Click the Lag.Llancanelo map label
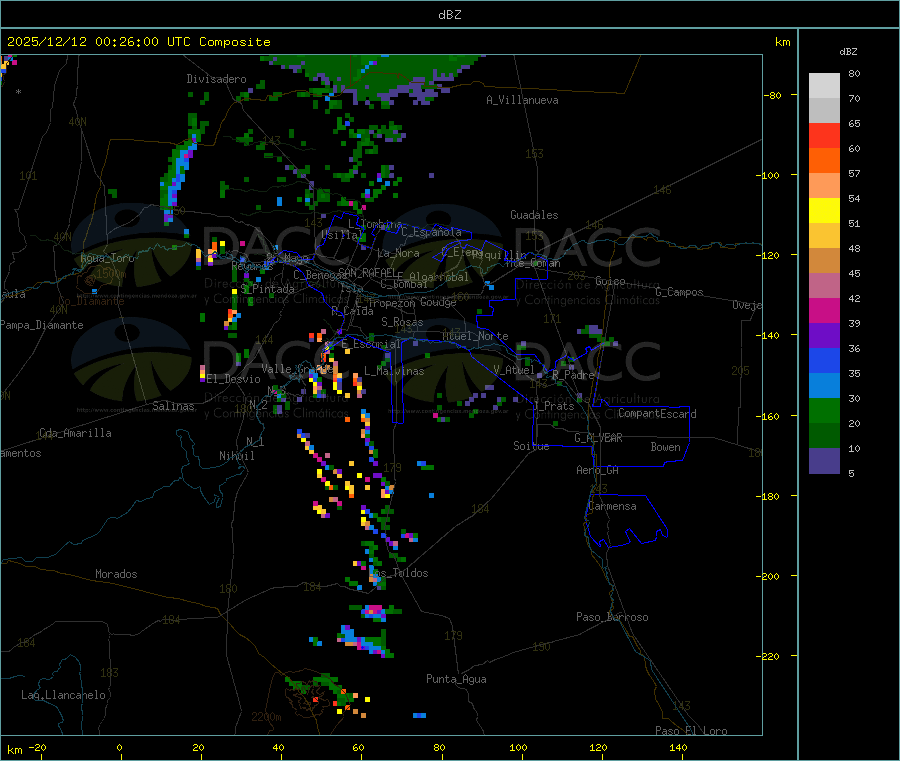This screenshot has height=761, width=900. [64, 695]
